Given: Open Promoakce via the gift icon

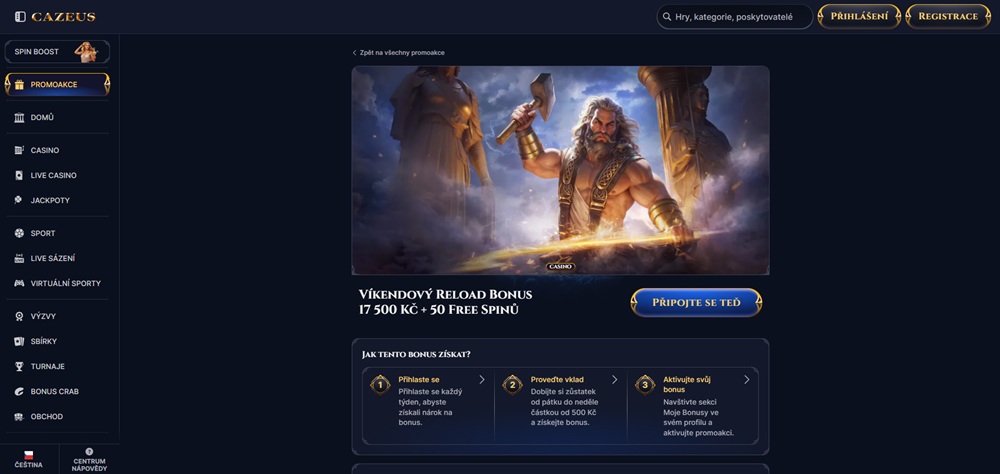Looking at the screenshot, I should [x=19, y=84].
